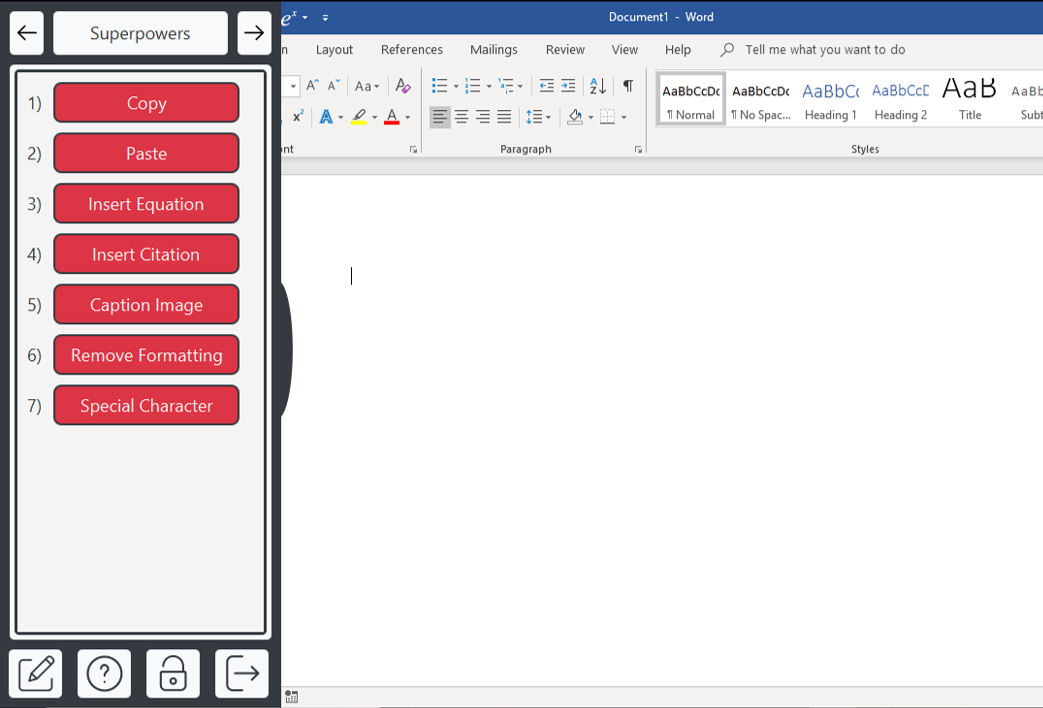Screen dimensions: 1043x708
Task: Toggle center text alignment
Action: click(x=461, y=117)
